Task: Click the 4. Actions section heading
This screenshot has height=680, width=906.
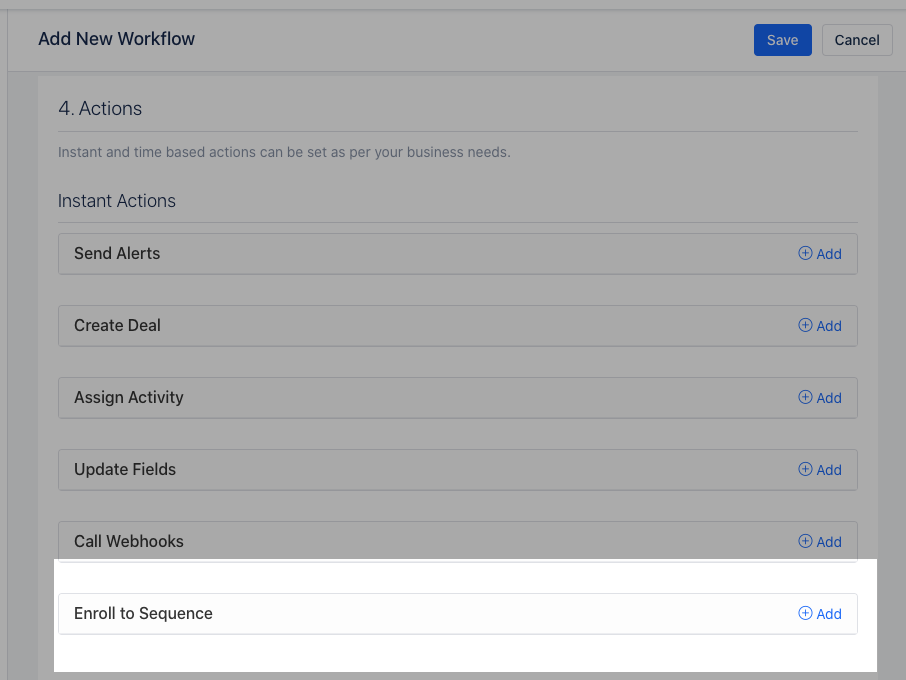Action: 100,109
